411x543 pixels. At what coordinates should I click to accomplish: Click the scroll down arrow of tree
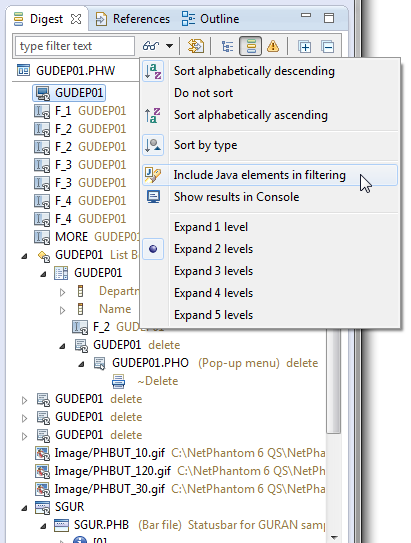334,537
